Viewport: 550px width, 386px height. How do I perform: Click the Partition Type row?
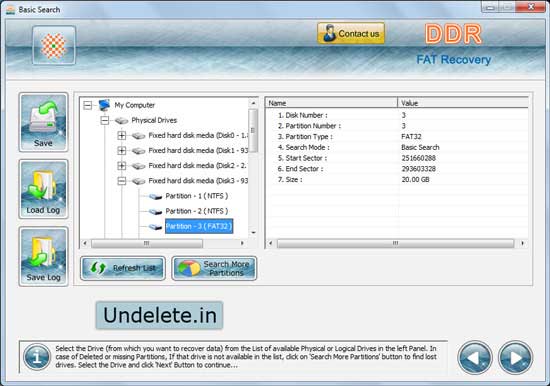tap(397, 137)
